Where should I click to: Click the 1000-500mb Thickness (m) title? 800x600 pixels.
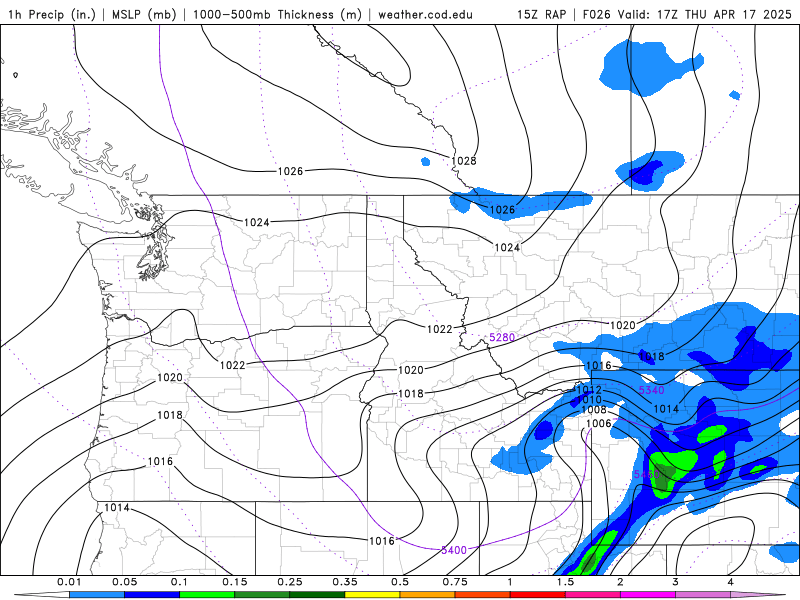click(x=276, y=14)
